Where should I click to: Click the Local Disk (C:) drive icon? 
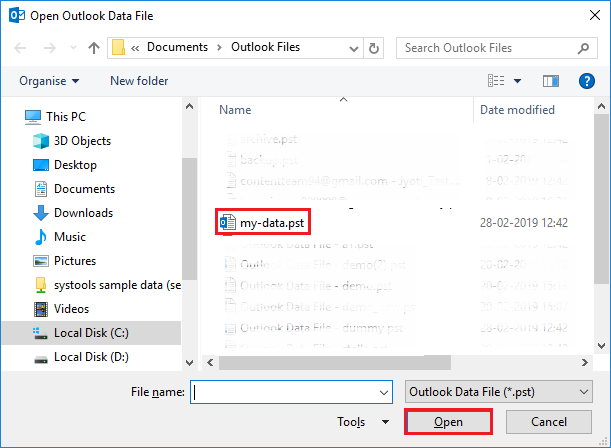(40, 333)
